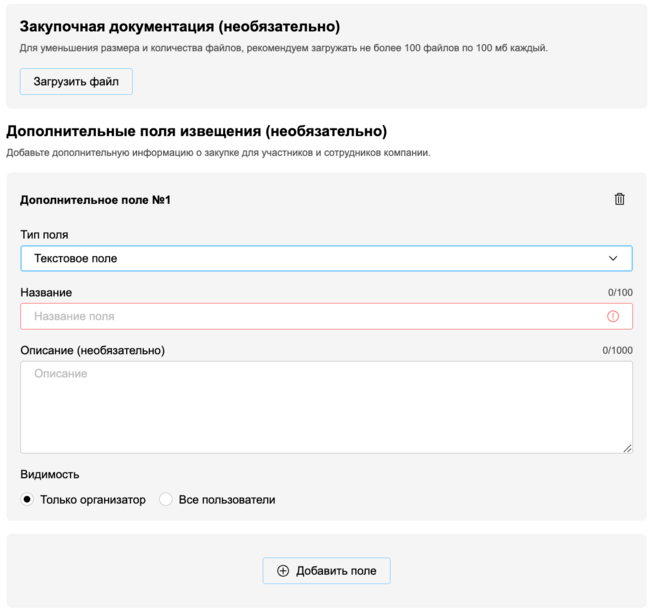Click the Закупочная документация heading
650x616 pixels.
pos(180,26)
